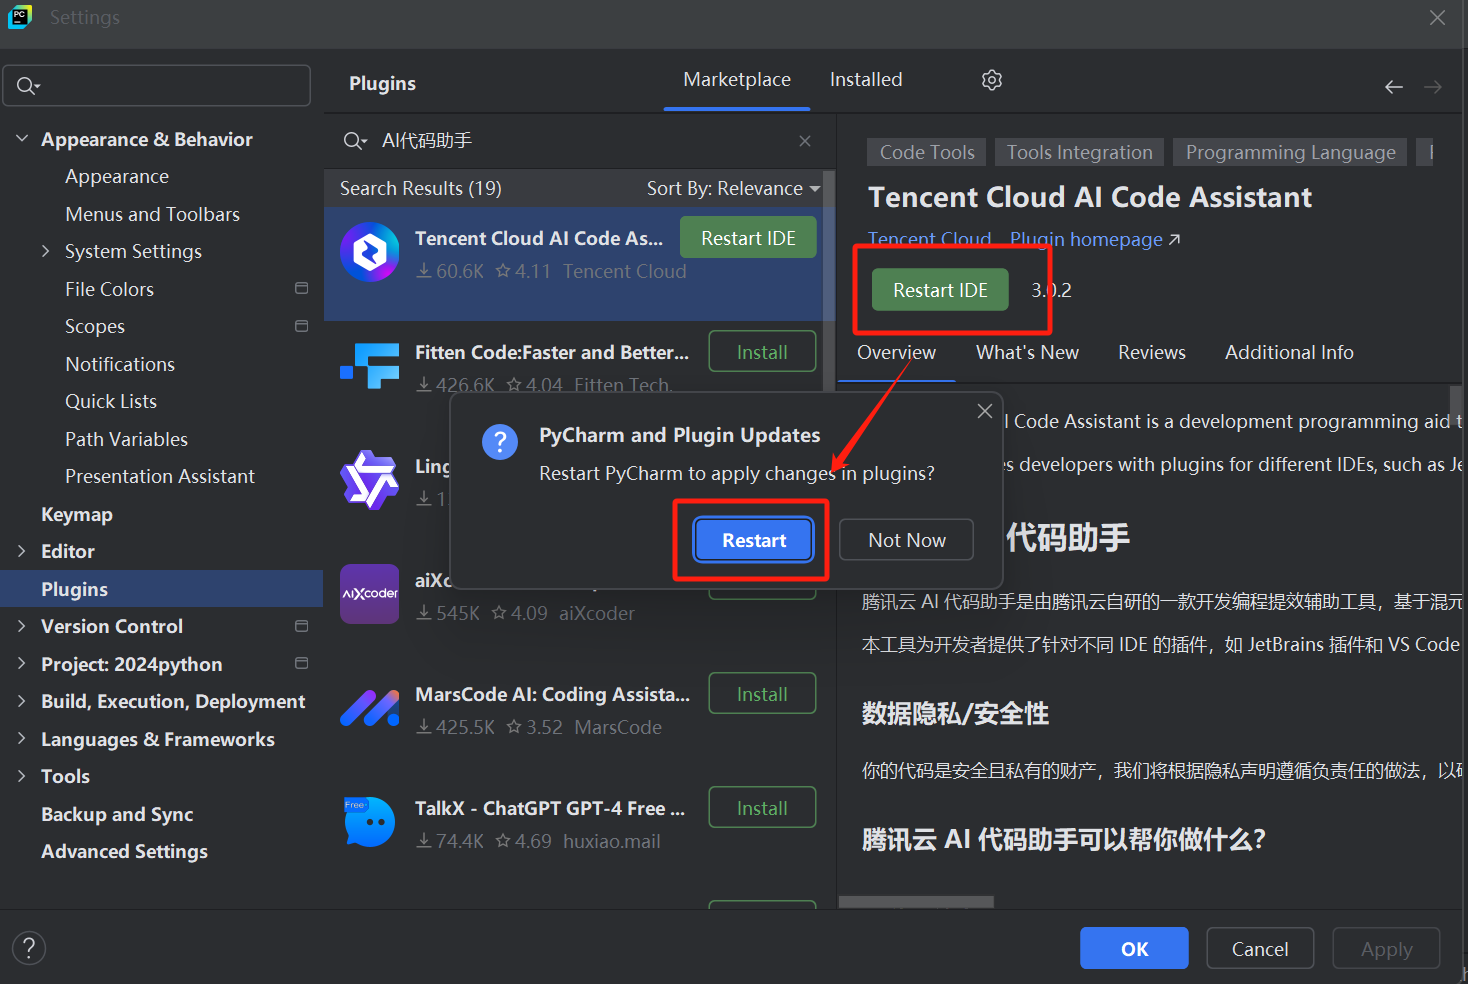
Task: Click the File Colors project-level icon
Action: point(301,288)
